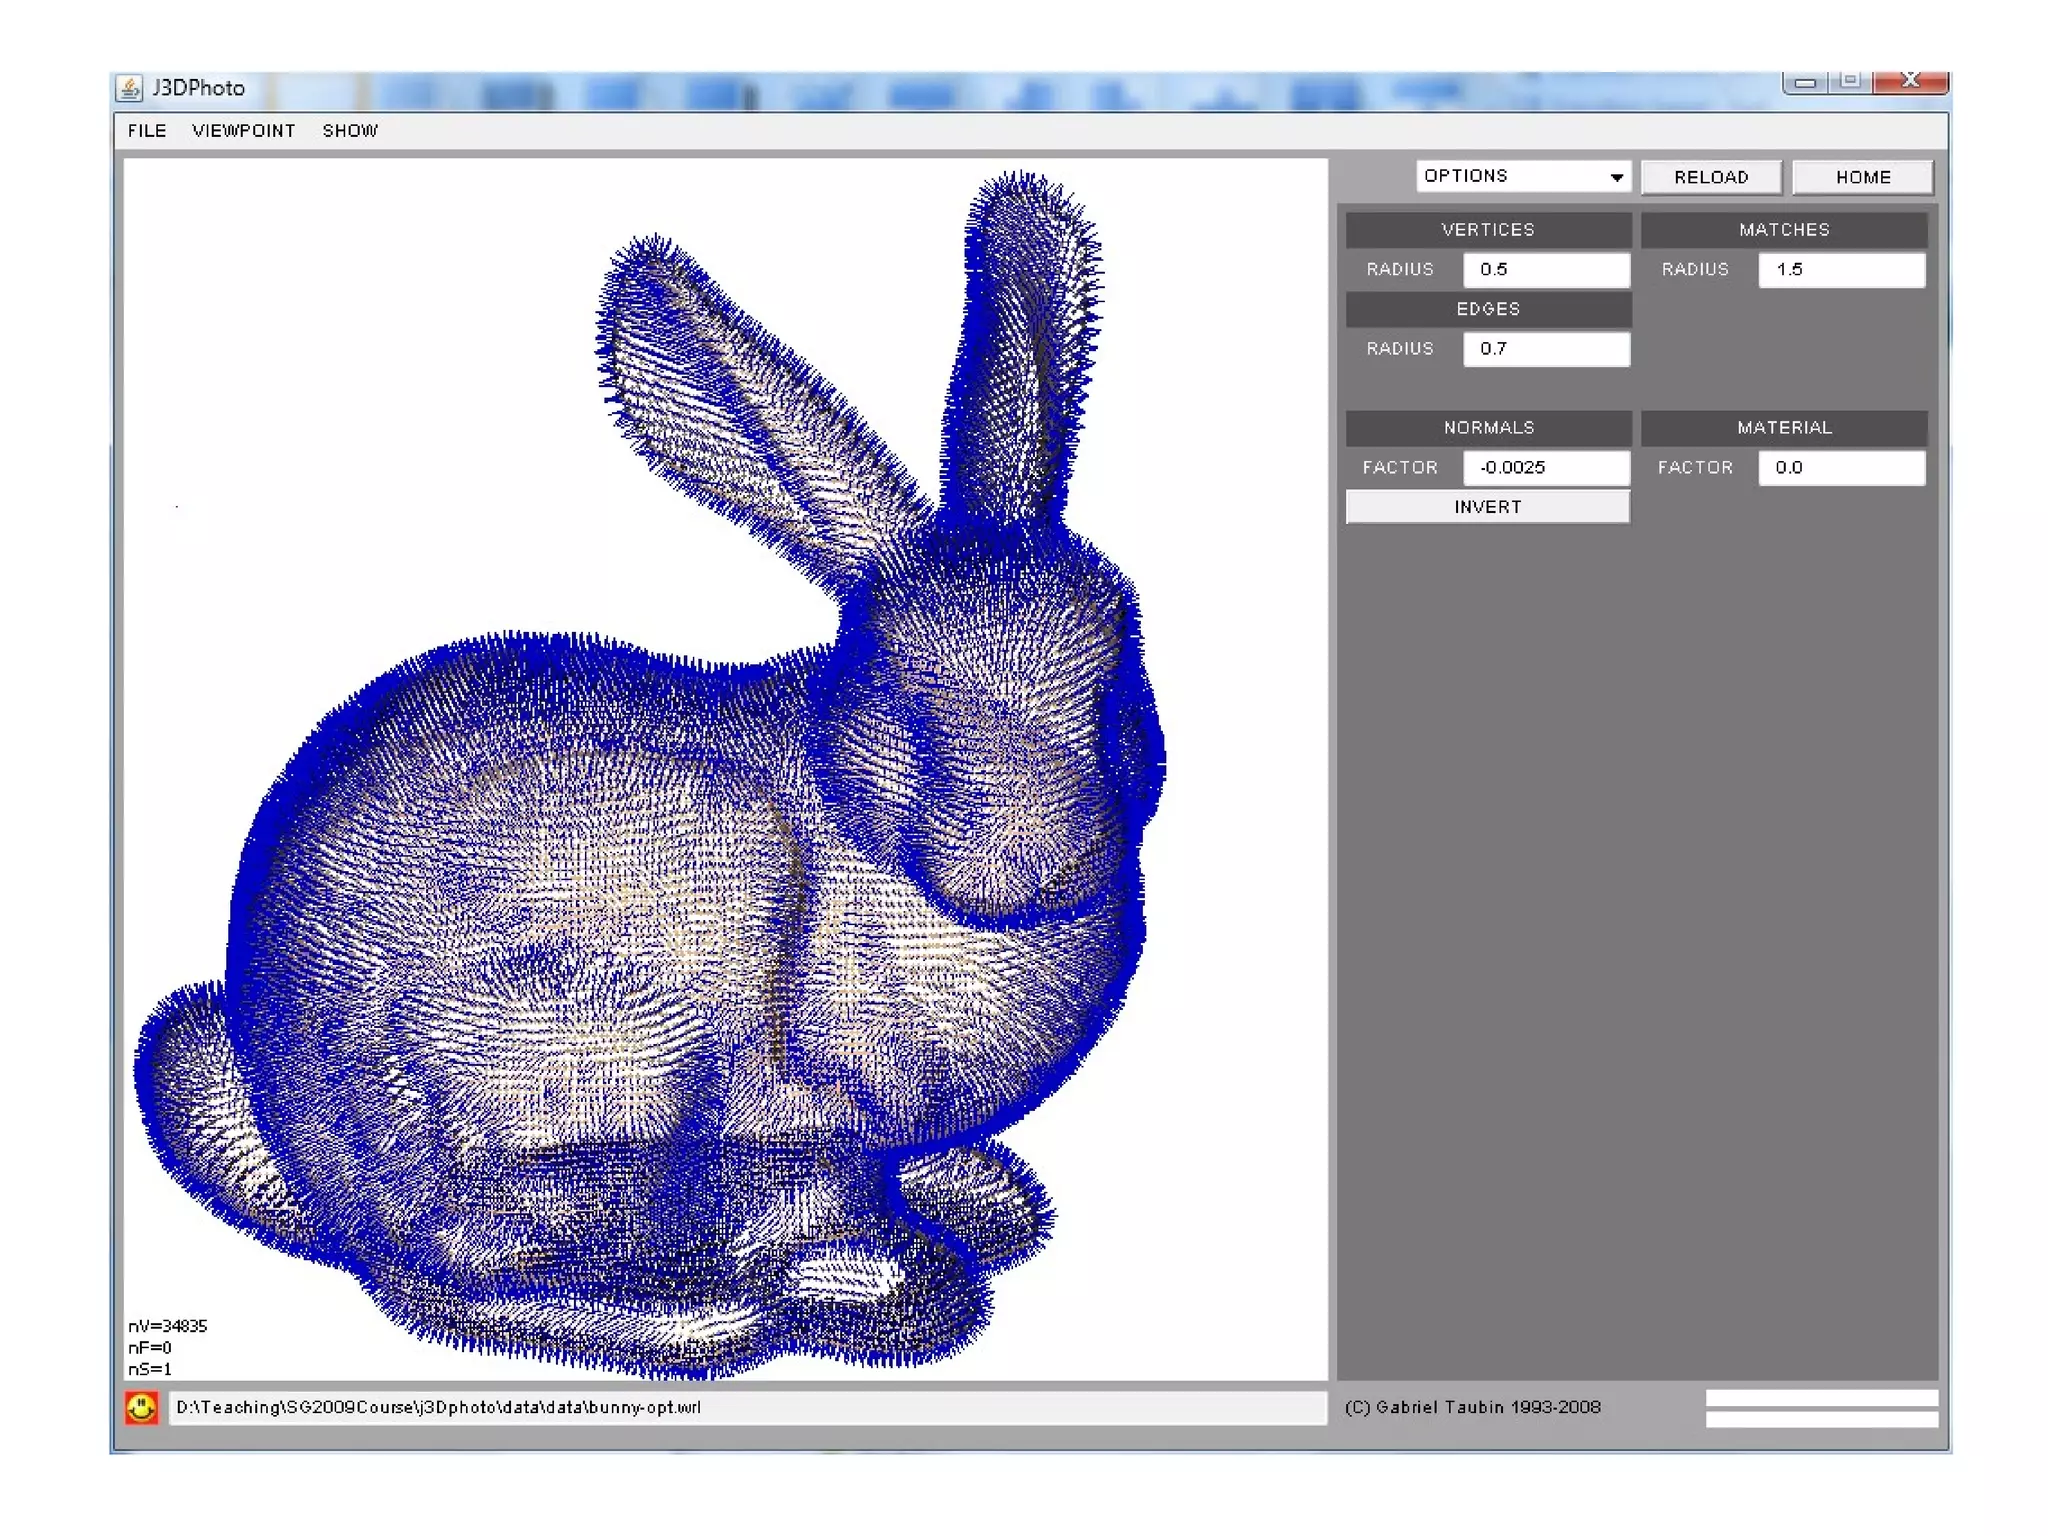Click the VERTICES section header
Image resolution: width=2048 pixels, height=1536 pixels.
point(1487,230)
